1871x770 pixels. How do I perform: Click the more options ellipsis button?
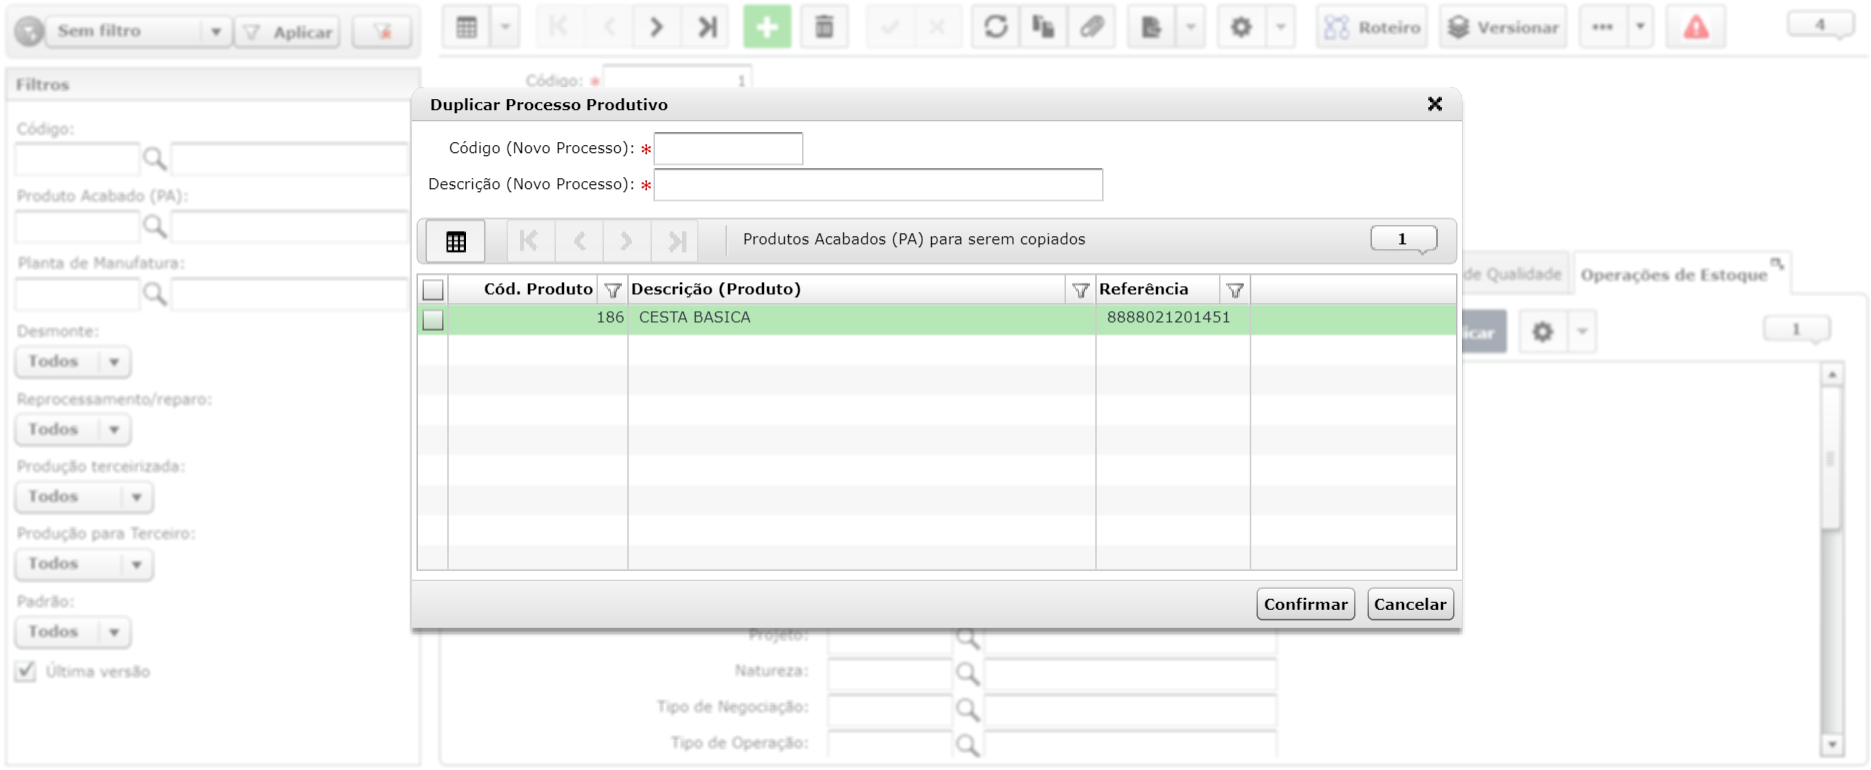pos(1602,27)
